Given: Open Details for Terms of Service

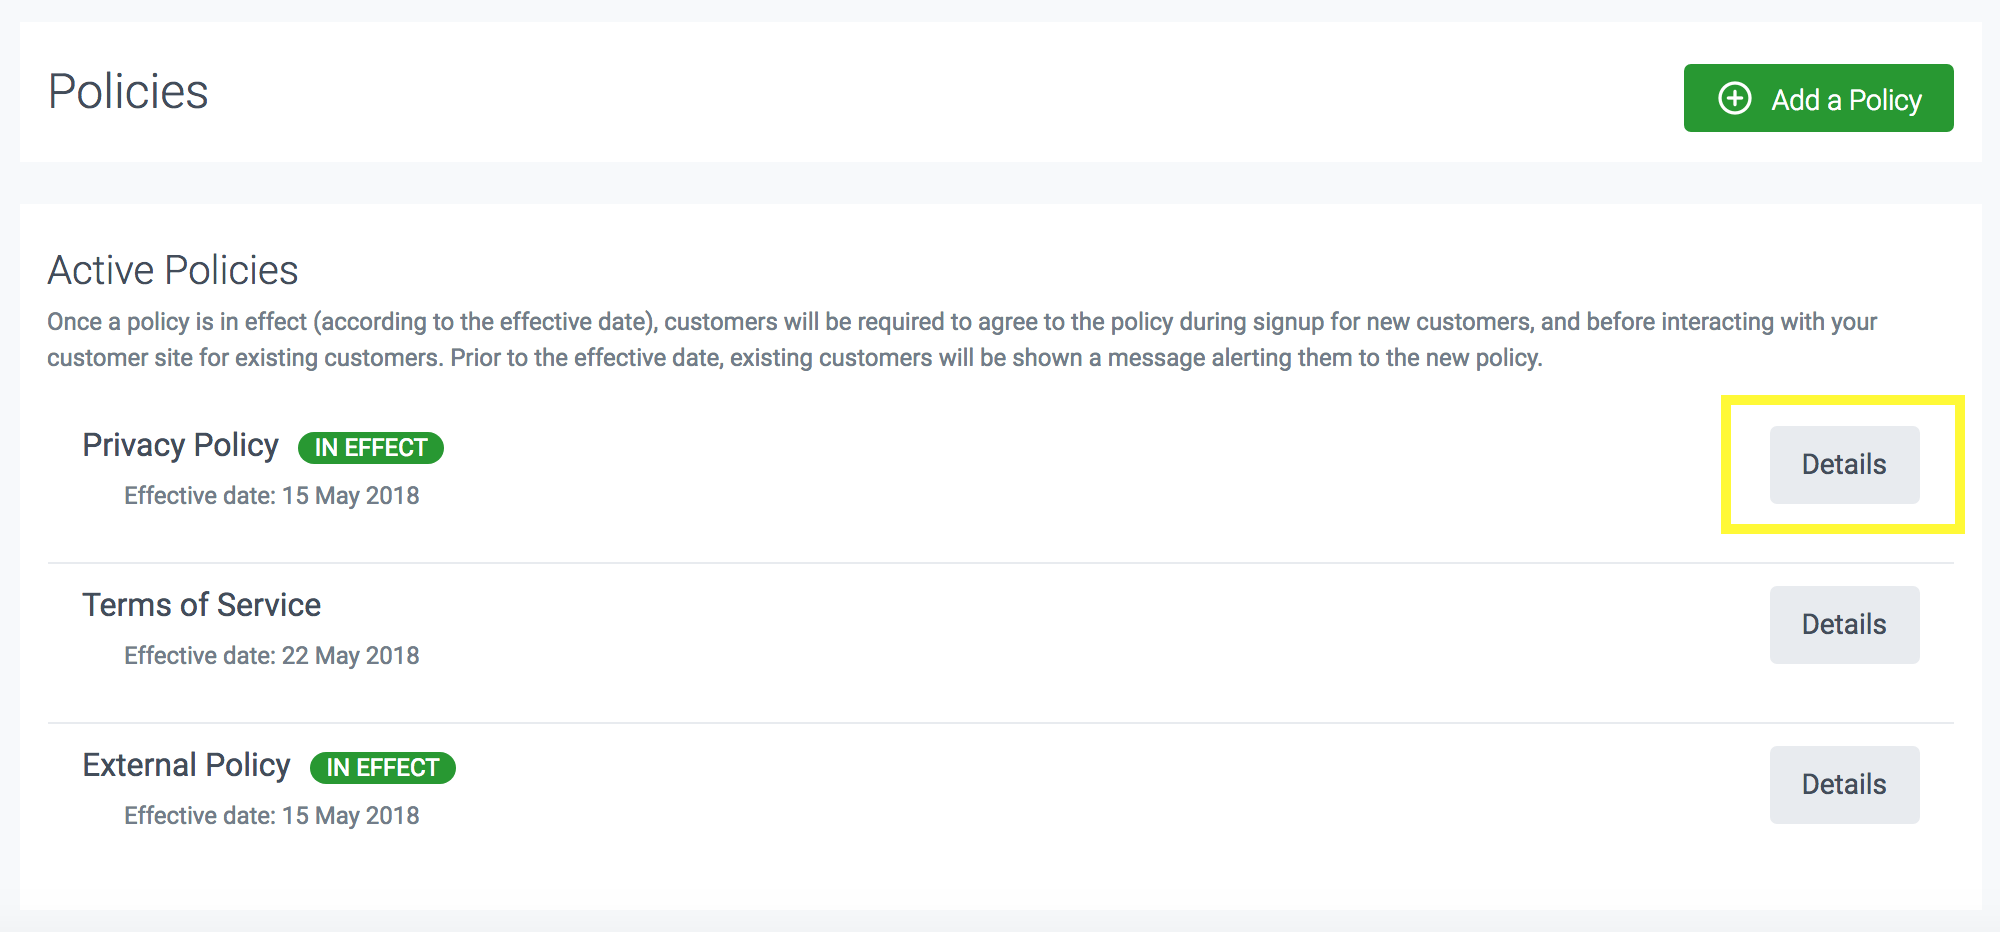Looking at the screenshot, I should pos(1844,625).
